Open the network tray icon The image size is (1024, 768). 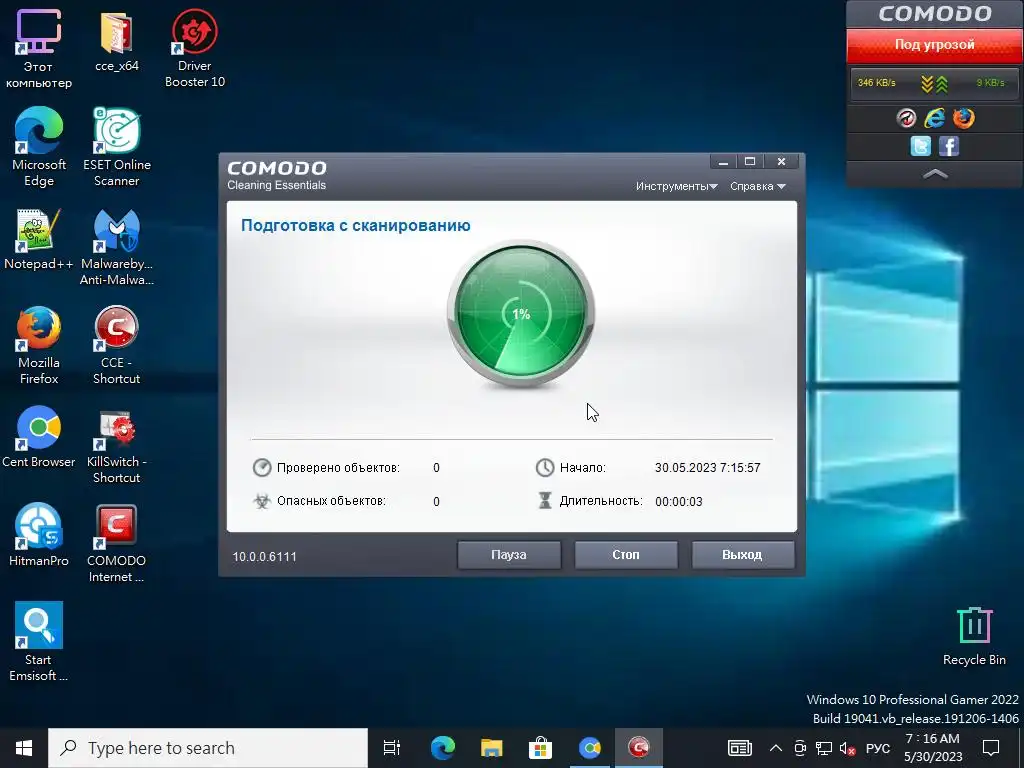824,748
